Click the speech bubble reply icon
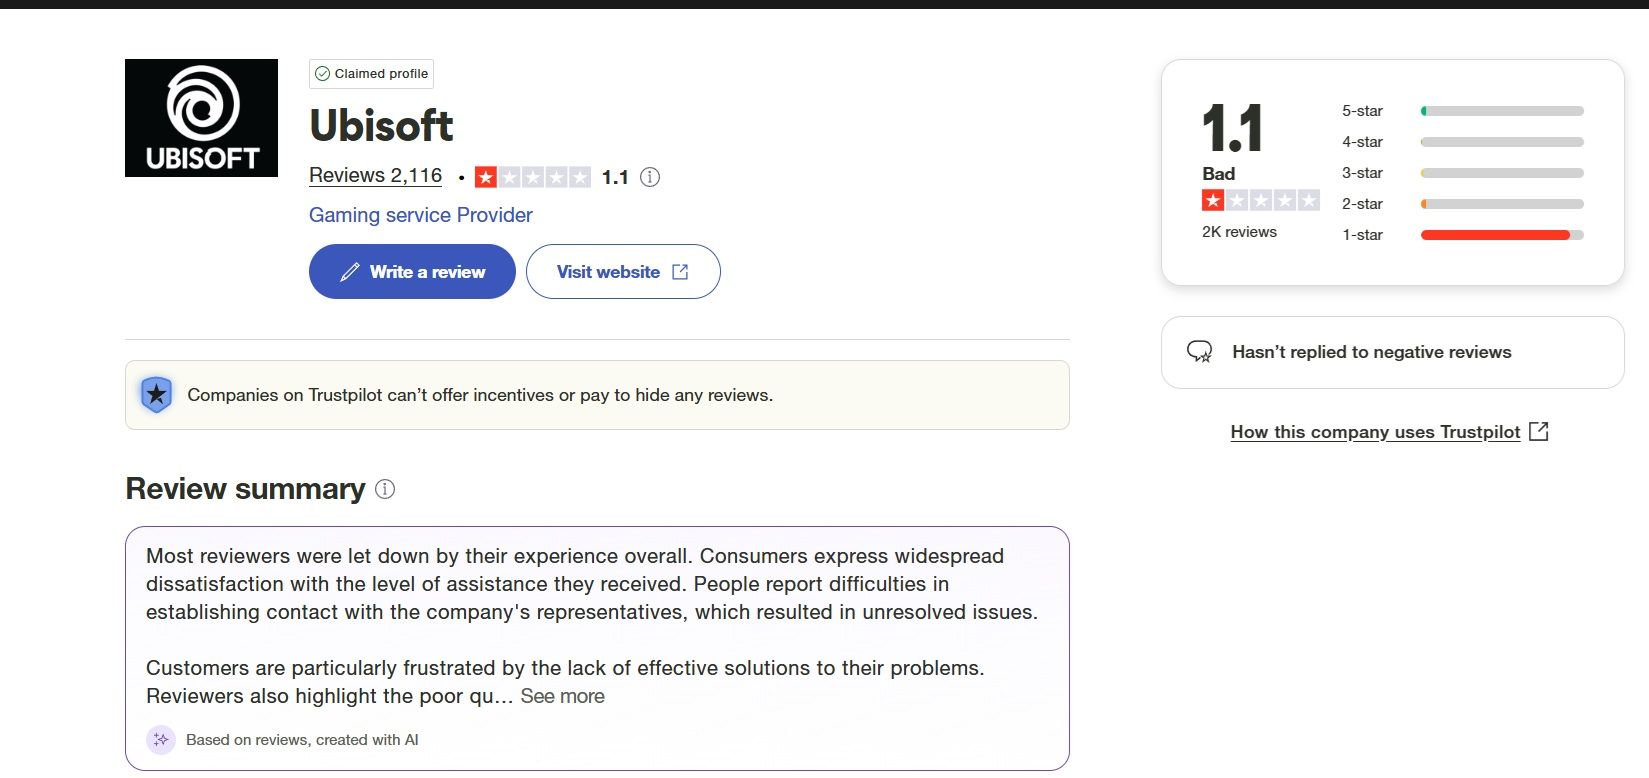The width and height of the screenshot is (1649, 778). 1199,352
